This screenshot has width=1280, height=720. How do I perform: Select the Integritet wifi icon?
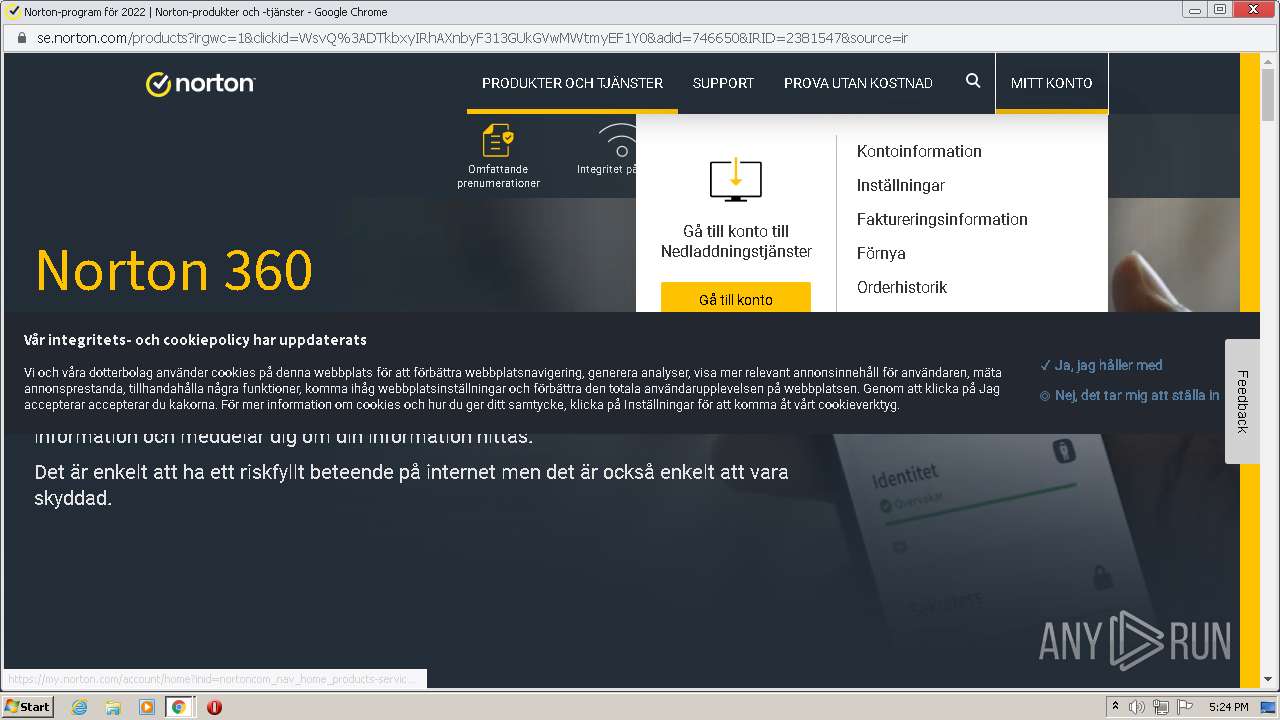[x=619, y=141]
